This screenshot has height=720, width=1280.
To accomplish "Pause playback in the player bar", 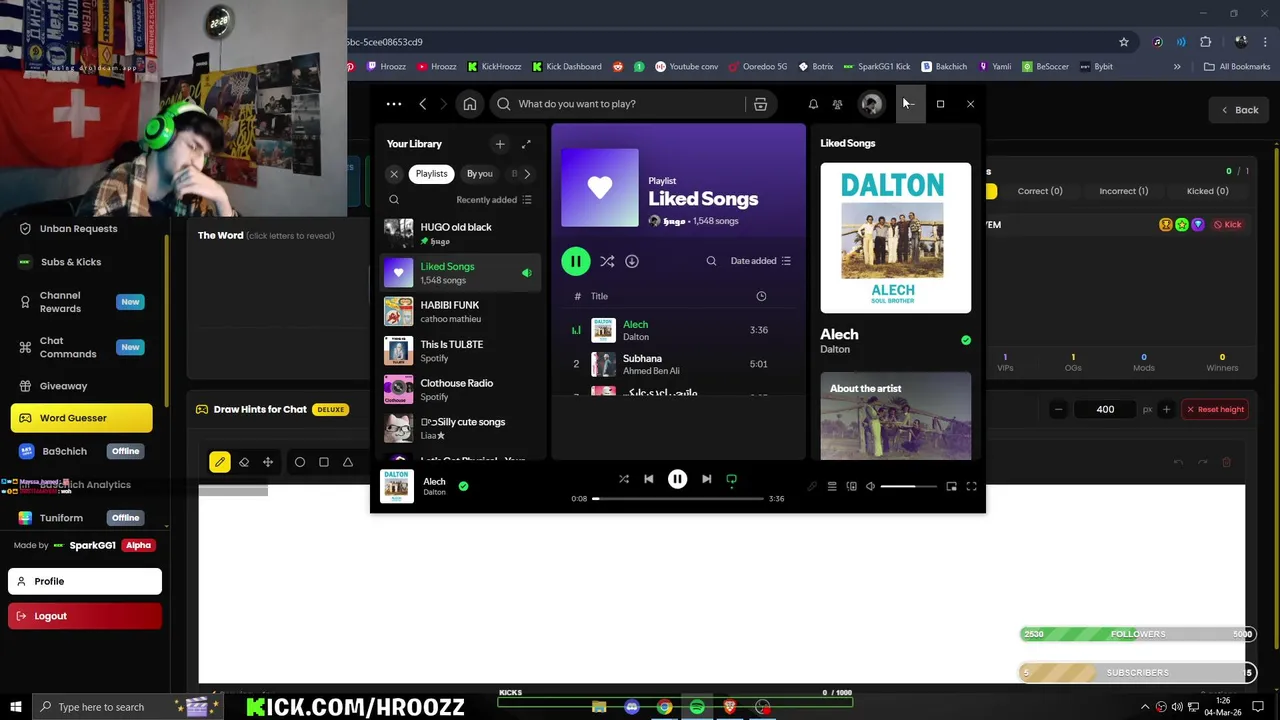I will click(x=677, y=479).
